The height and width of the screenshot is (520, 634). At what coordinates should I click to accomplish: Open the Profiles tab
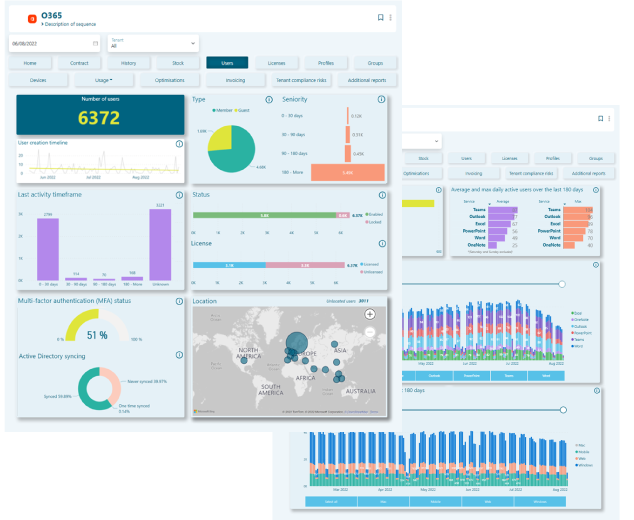pyautogui.click(x=326, y=63)
